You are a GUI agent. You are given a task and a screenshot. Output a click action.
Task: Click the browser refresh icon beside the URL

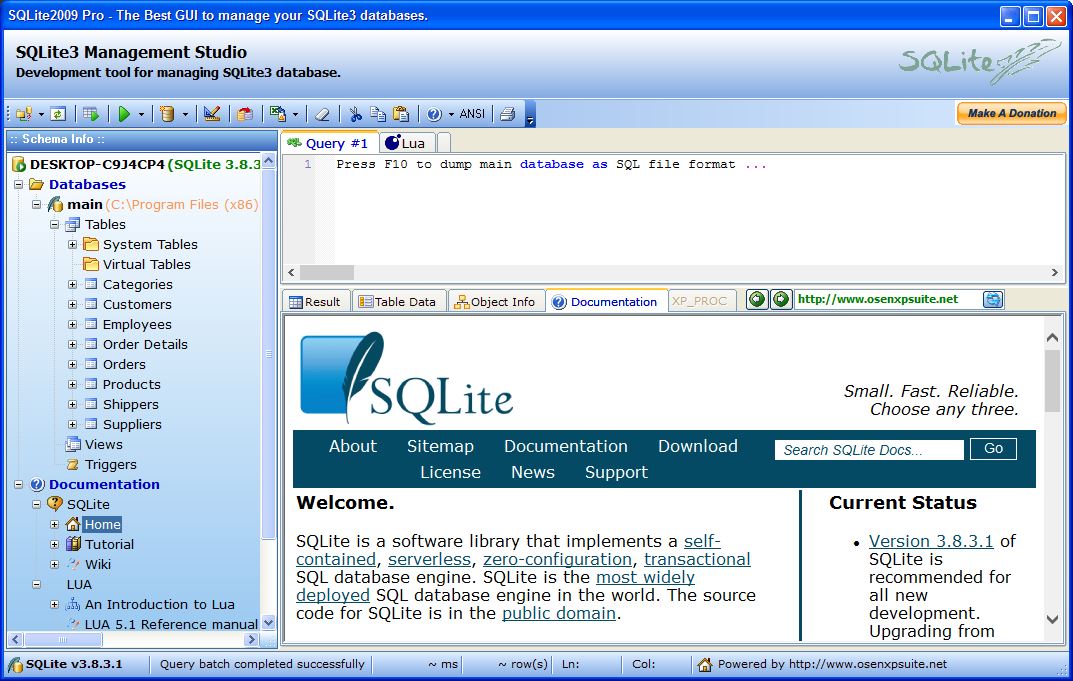coord(992,299)
